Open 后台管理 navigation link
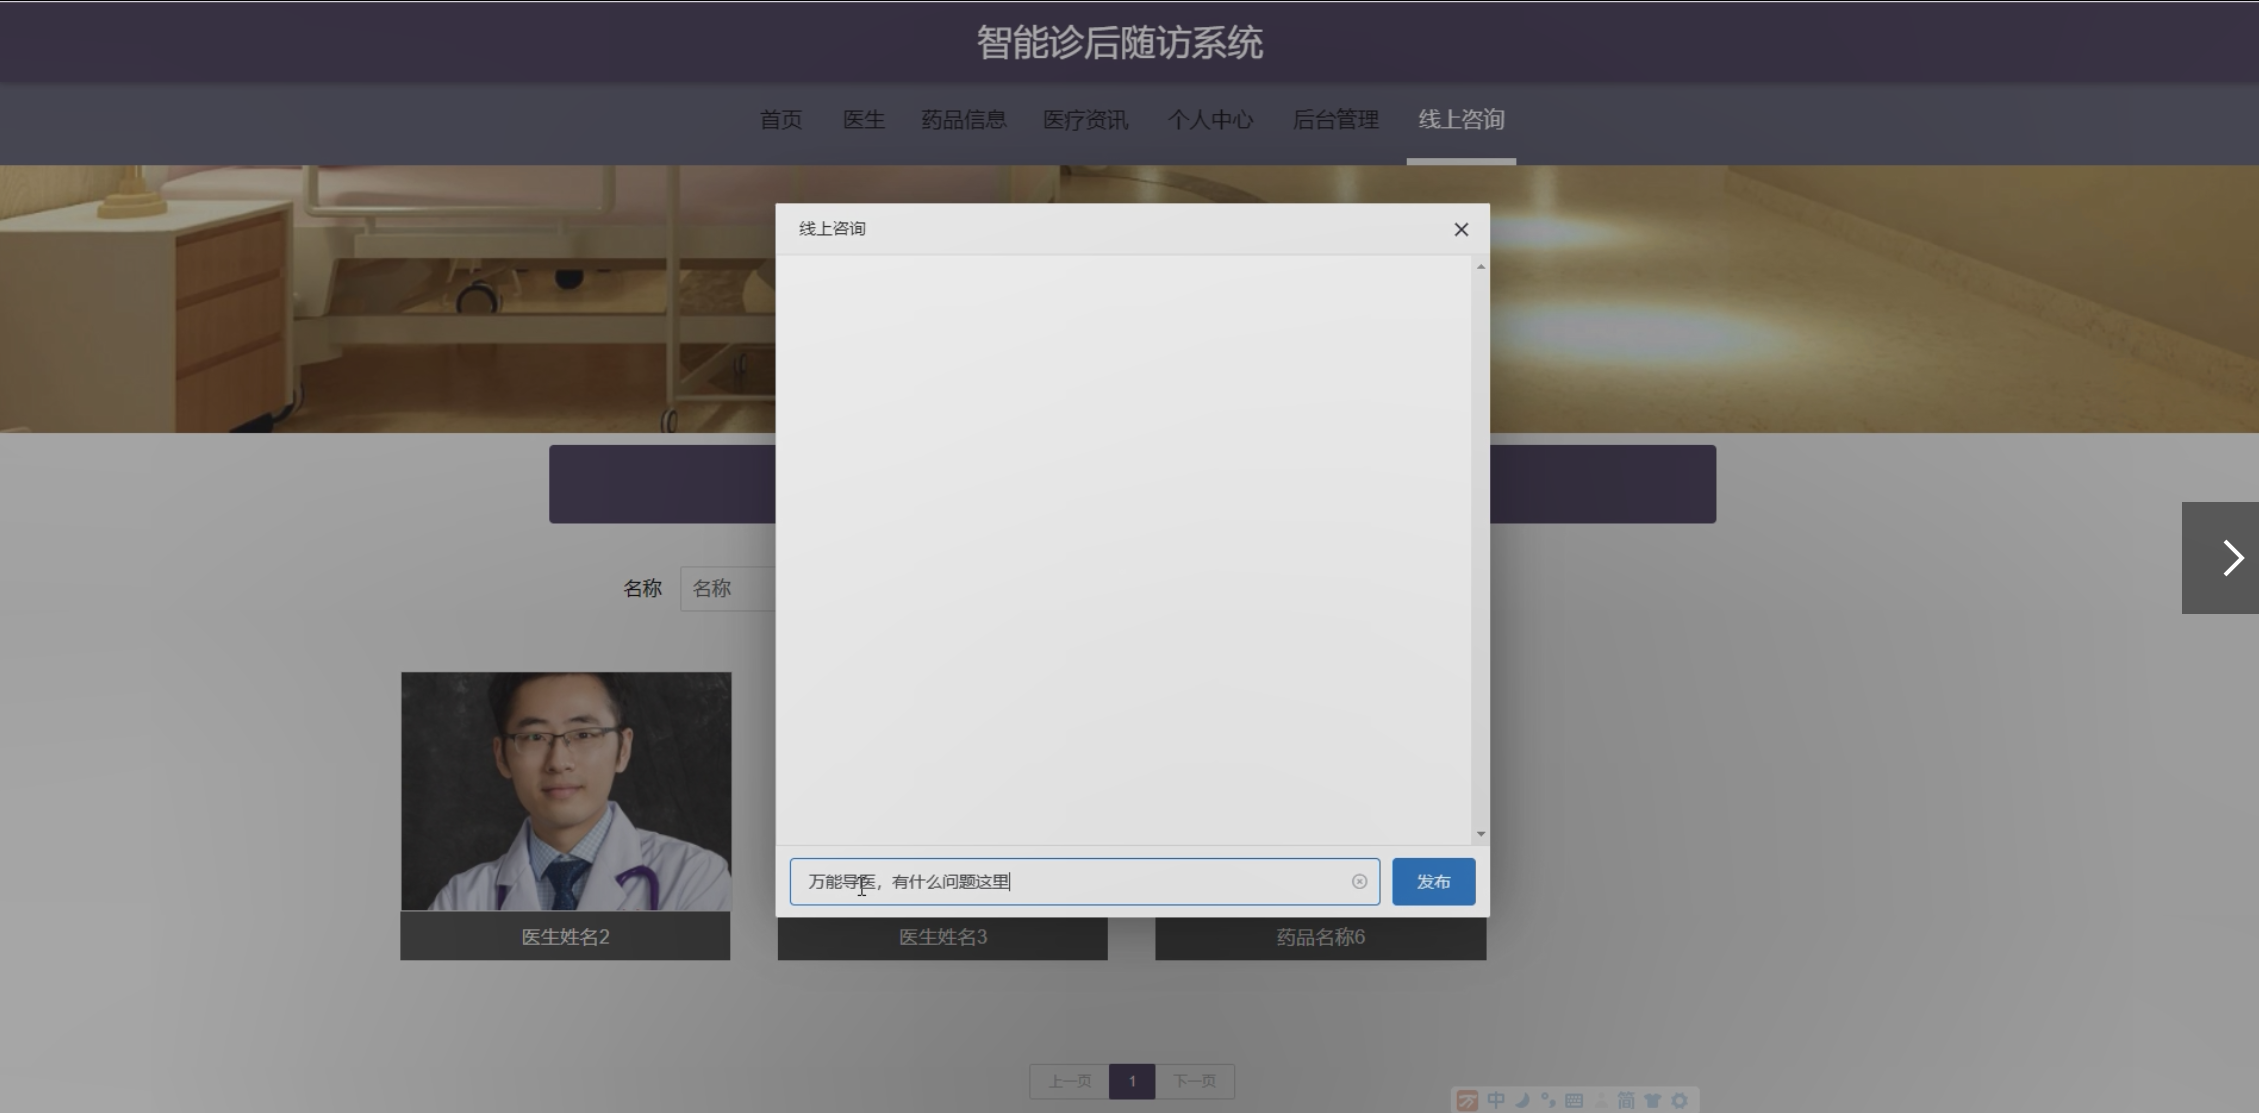The image size is (2259, 1113). tap(1335, 120)
